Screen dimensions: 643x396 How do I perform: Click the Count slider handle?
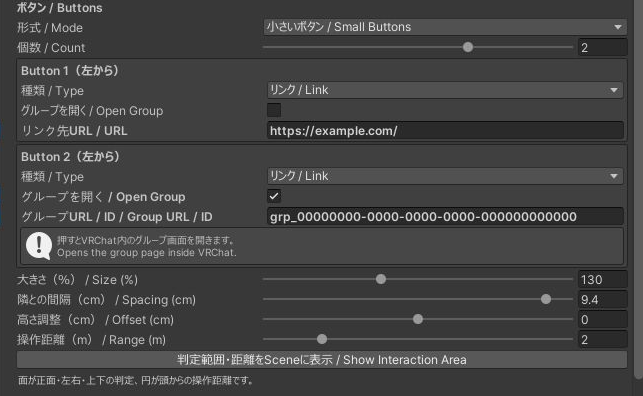[468, 47]
